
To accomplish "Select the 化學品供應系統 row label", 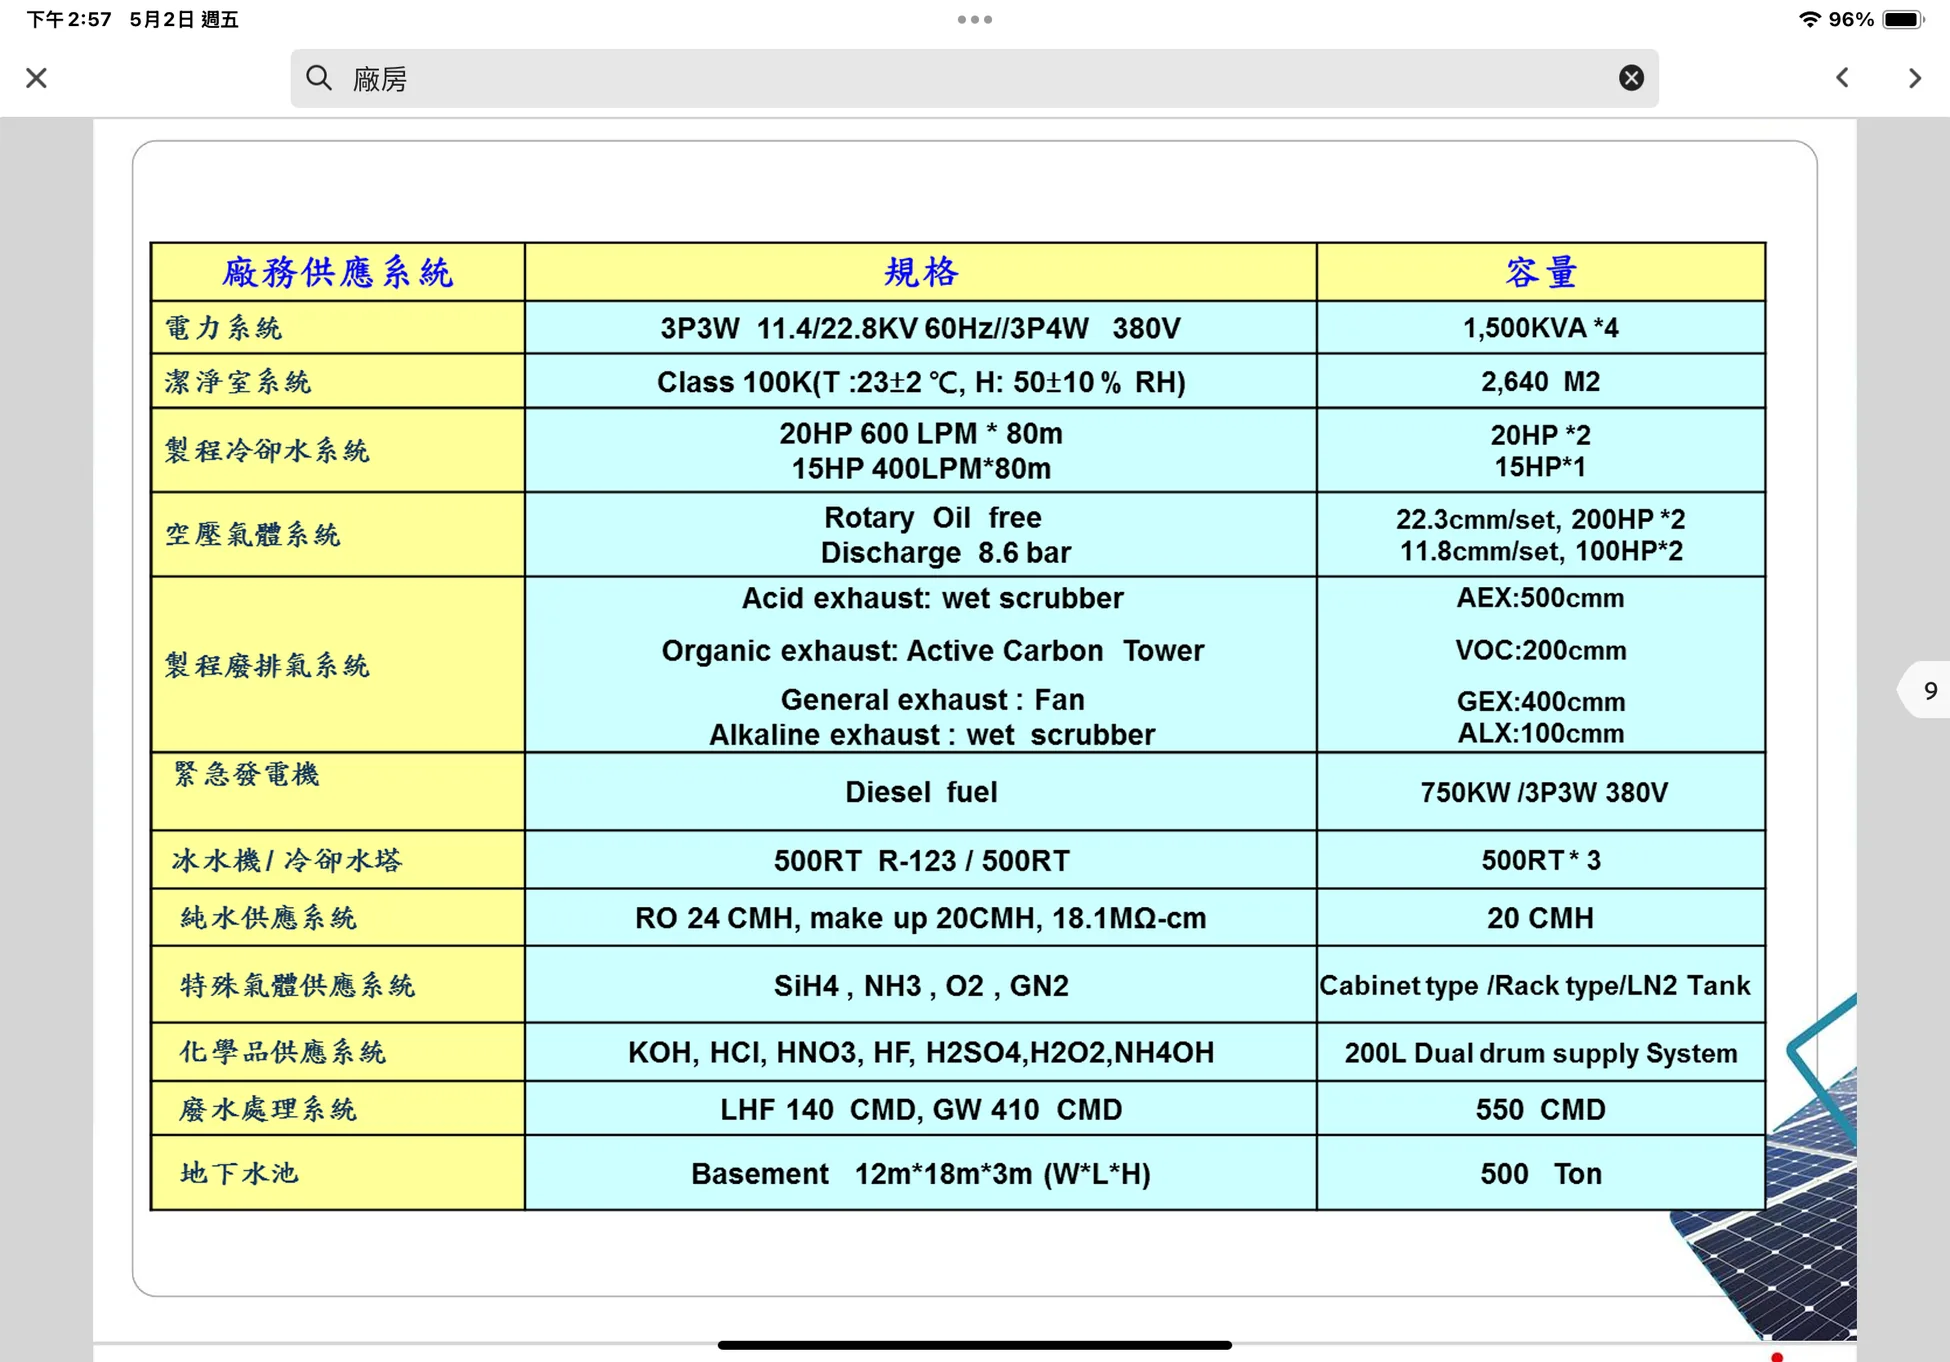I will 338,1052.
